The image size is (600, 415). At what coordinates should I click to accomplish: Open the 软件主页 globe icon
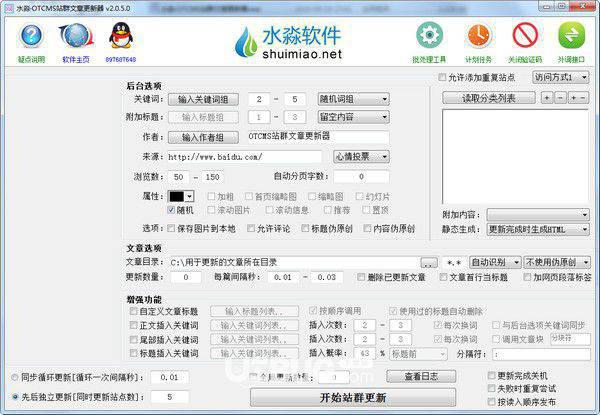pyautogui.click(x=76, y=36)
